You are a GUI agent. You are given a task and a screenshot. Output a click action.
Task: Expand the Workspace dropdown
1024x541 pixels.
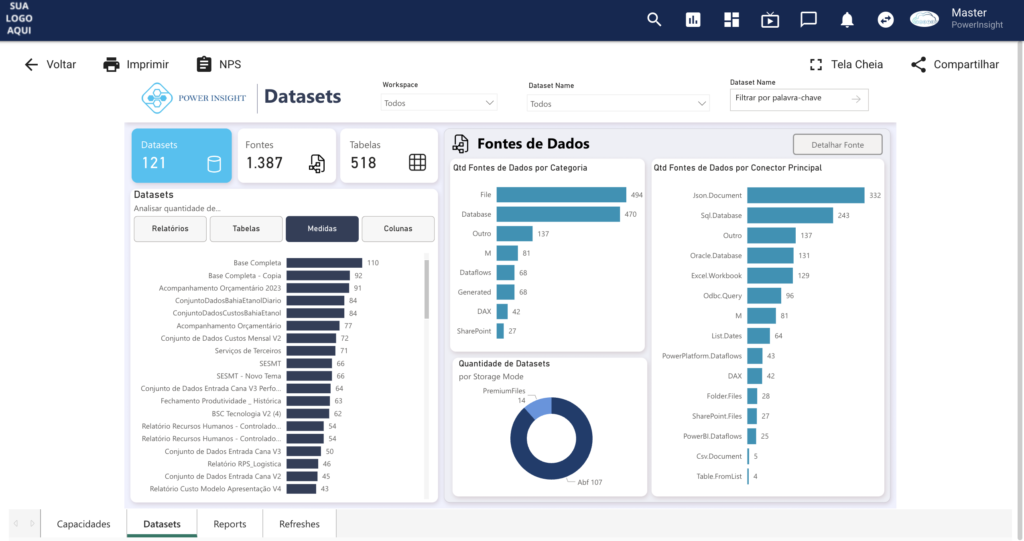coord(440,103)
